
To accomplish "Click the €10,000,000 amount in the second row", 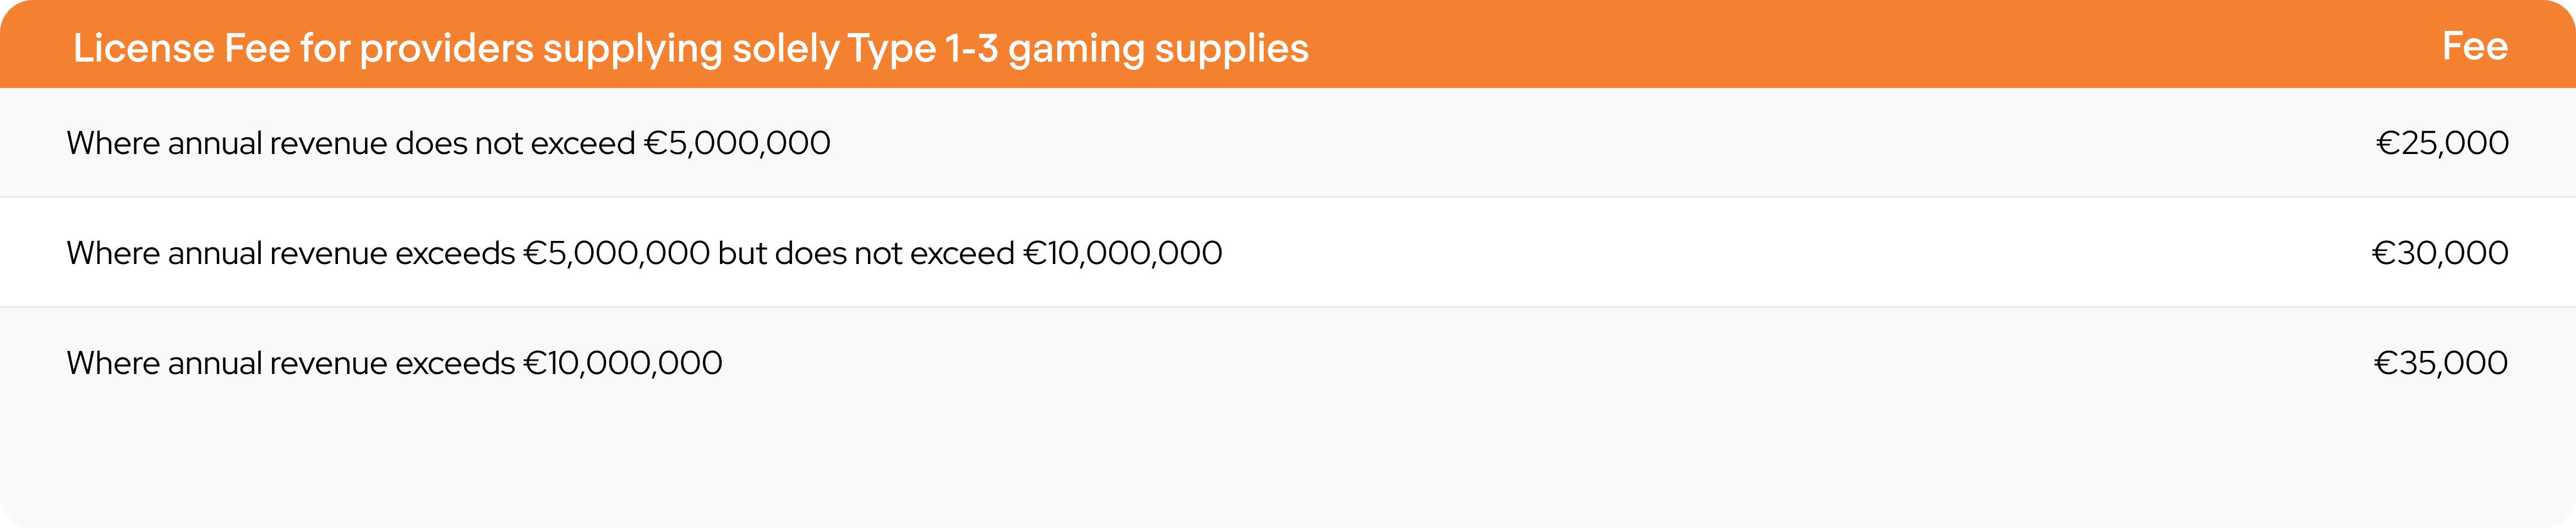I will click(1122, 253).
